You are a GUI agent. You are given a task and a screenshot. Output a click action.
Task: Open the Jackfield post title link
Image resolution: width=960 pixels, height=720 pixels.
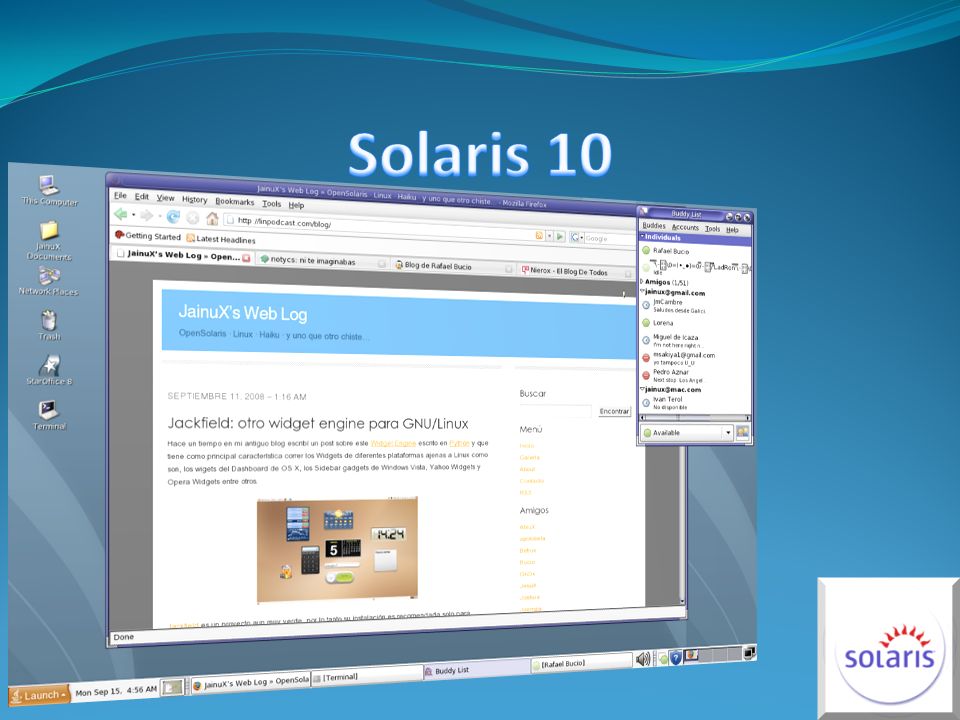318,423
